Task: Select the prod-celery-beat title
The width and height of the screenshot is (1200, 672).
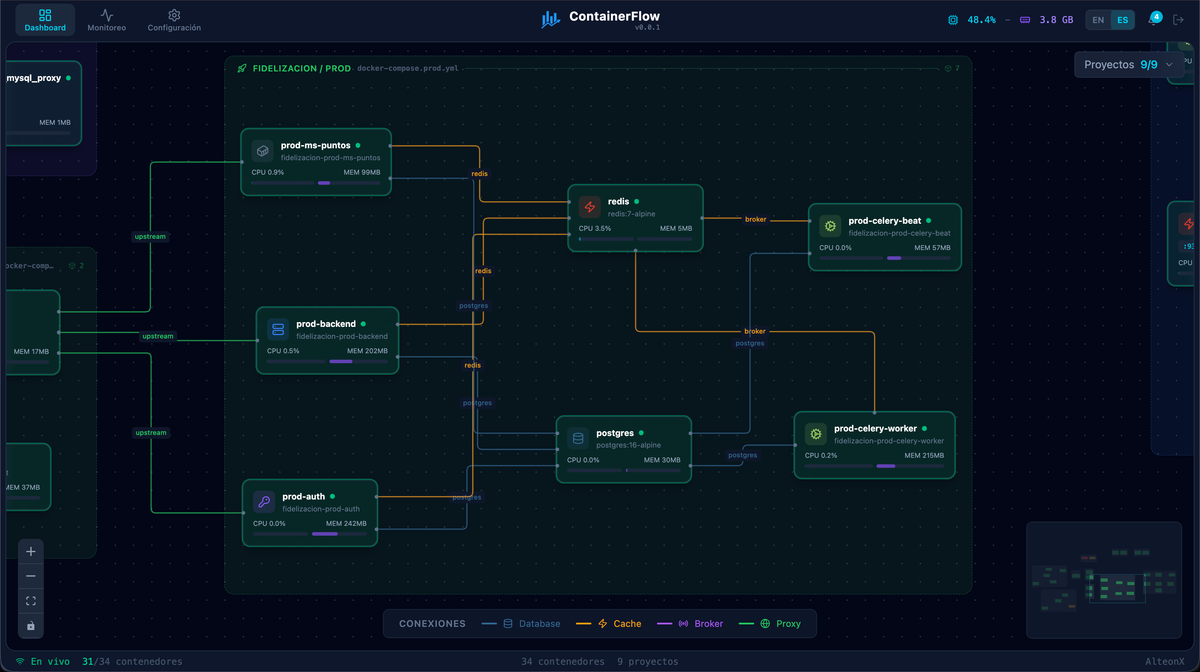Action: click(x=884, y=220)
